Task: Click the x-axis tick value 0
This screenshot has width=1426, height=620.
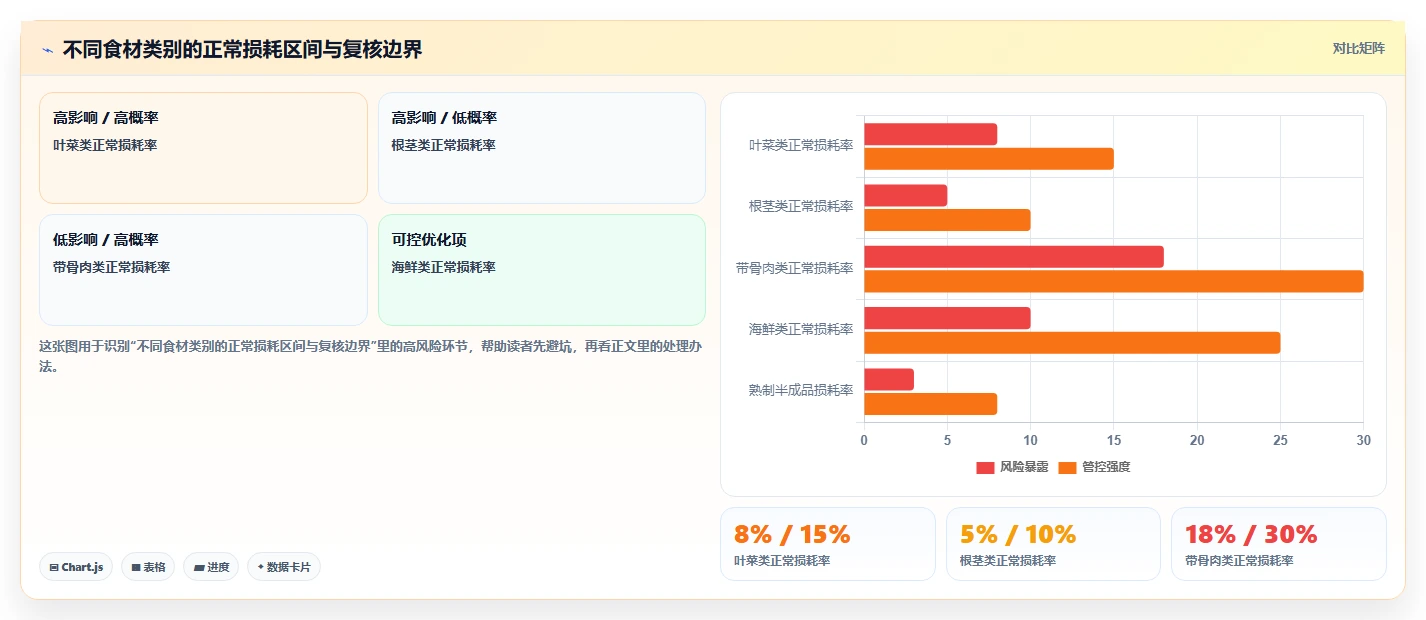Action: (864, 441)
